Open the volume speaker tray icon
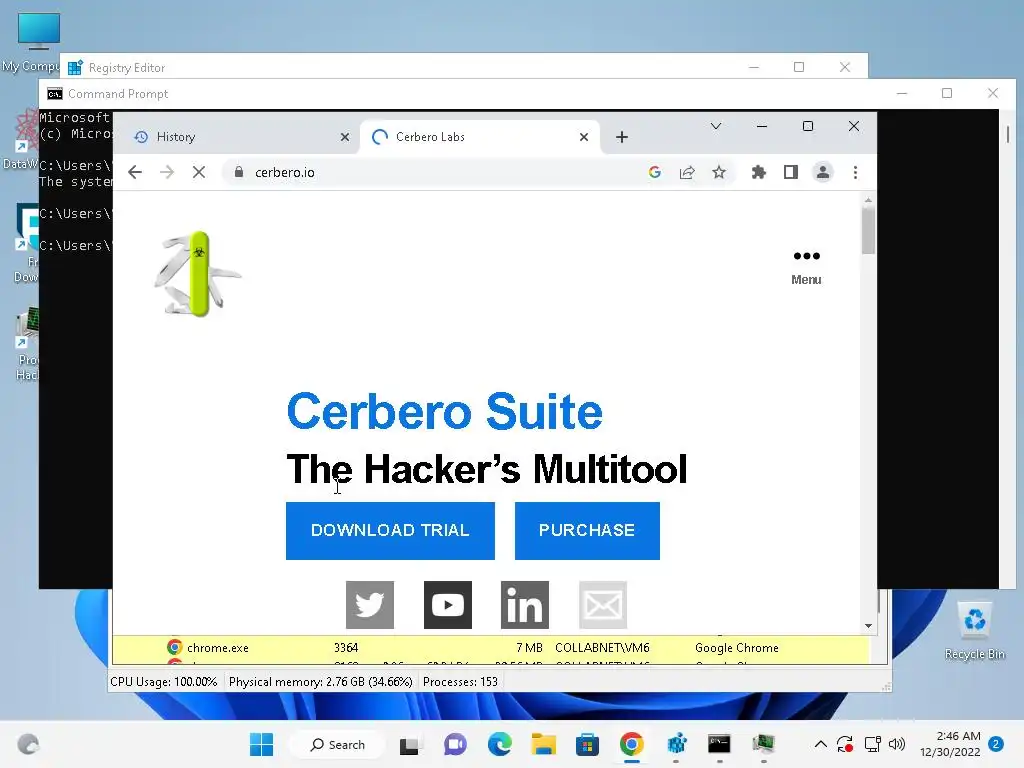Viewport: 1024px width, 768px height. tap(897, 744)
